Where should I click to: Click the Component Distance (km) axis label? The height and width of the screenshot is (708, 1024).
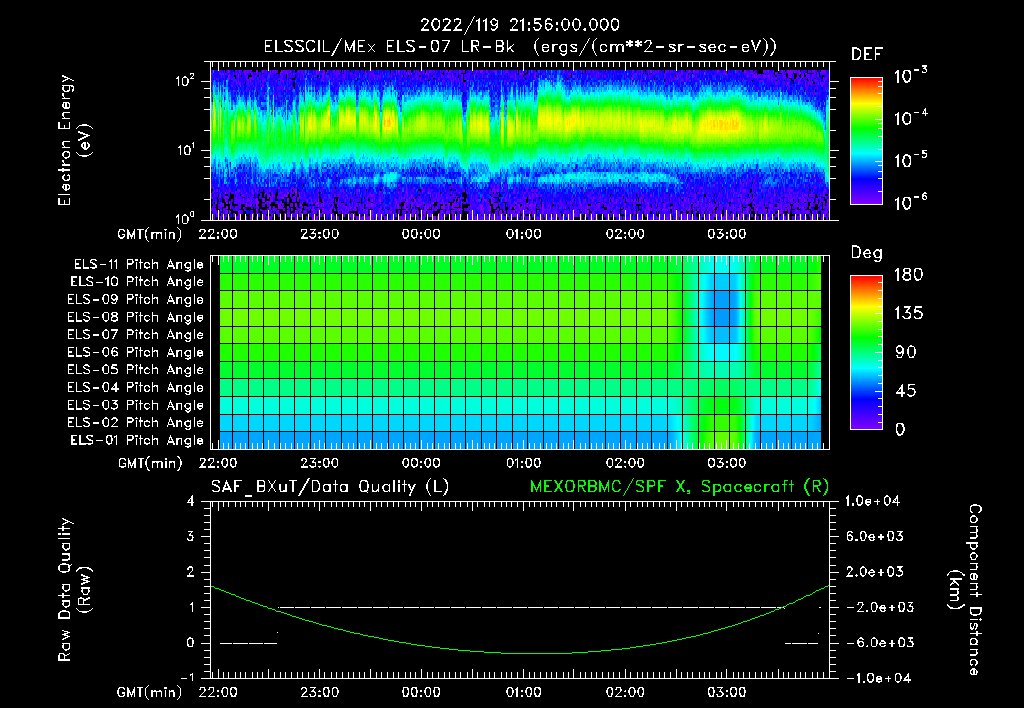click(x=965, y=590)
